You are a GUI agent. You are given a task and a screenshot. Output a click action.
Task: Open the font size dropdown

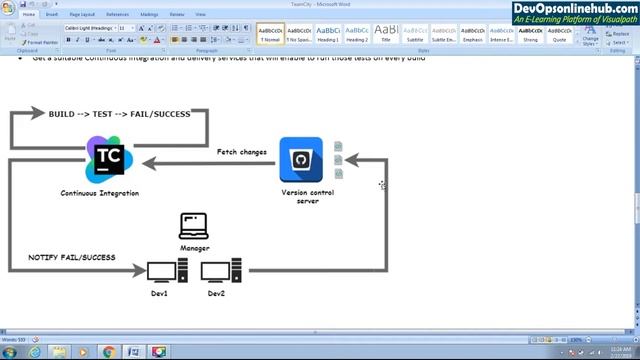point(132,28)
